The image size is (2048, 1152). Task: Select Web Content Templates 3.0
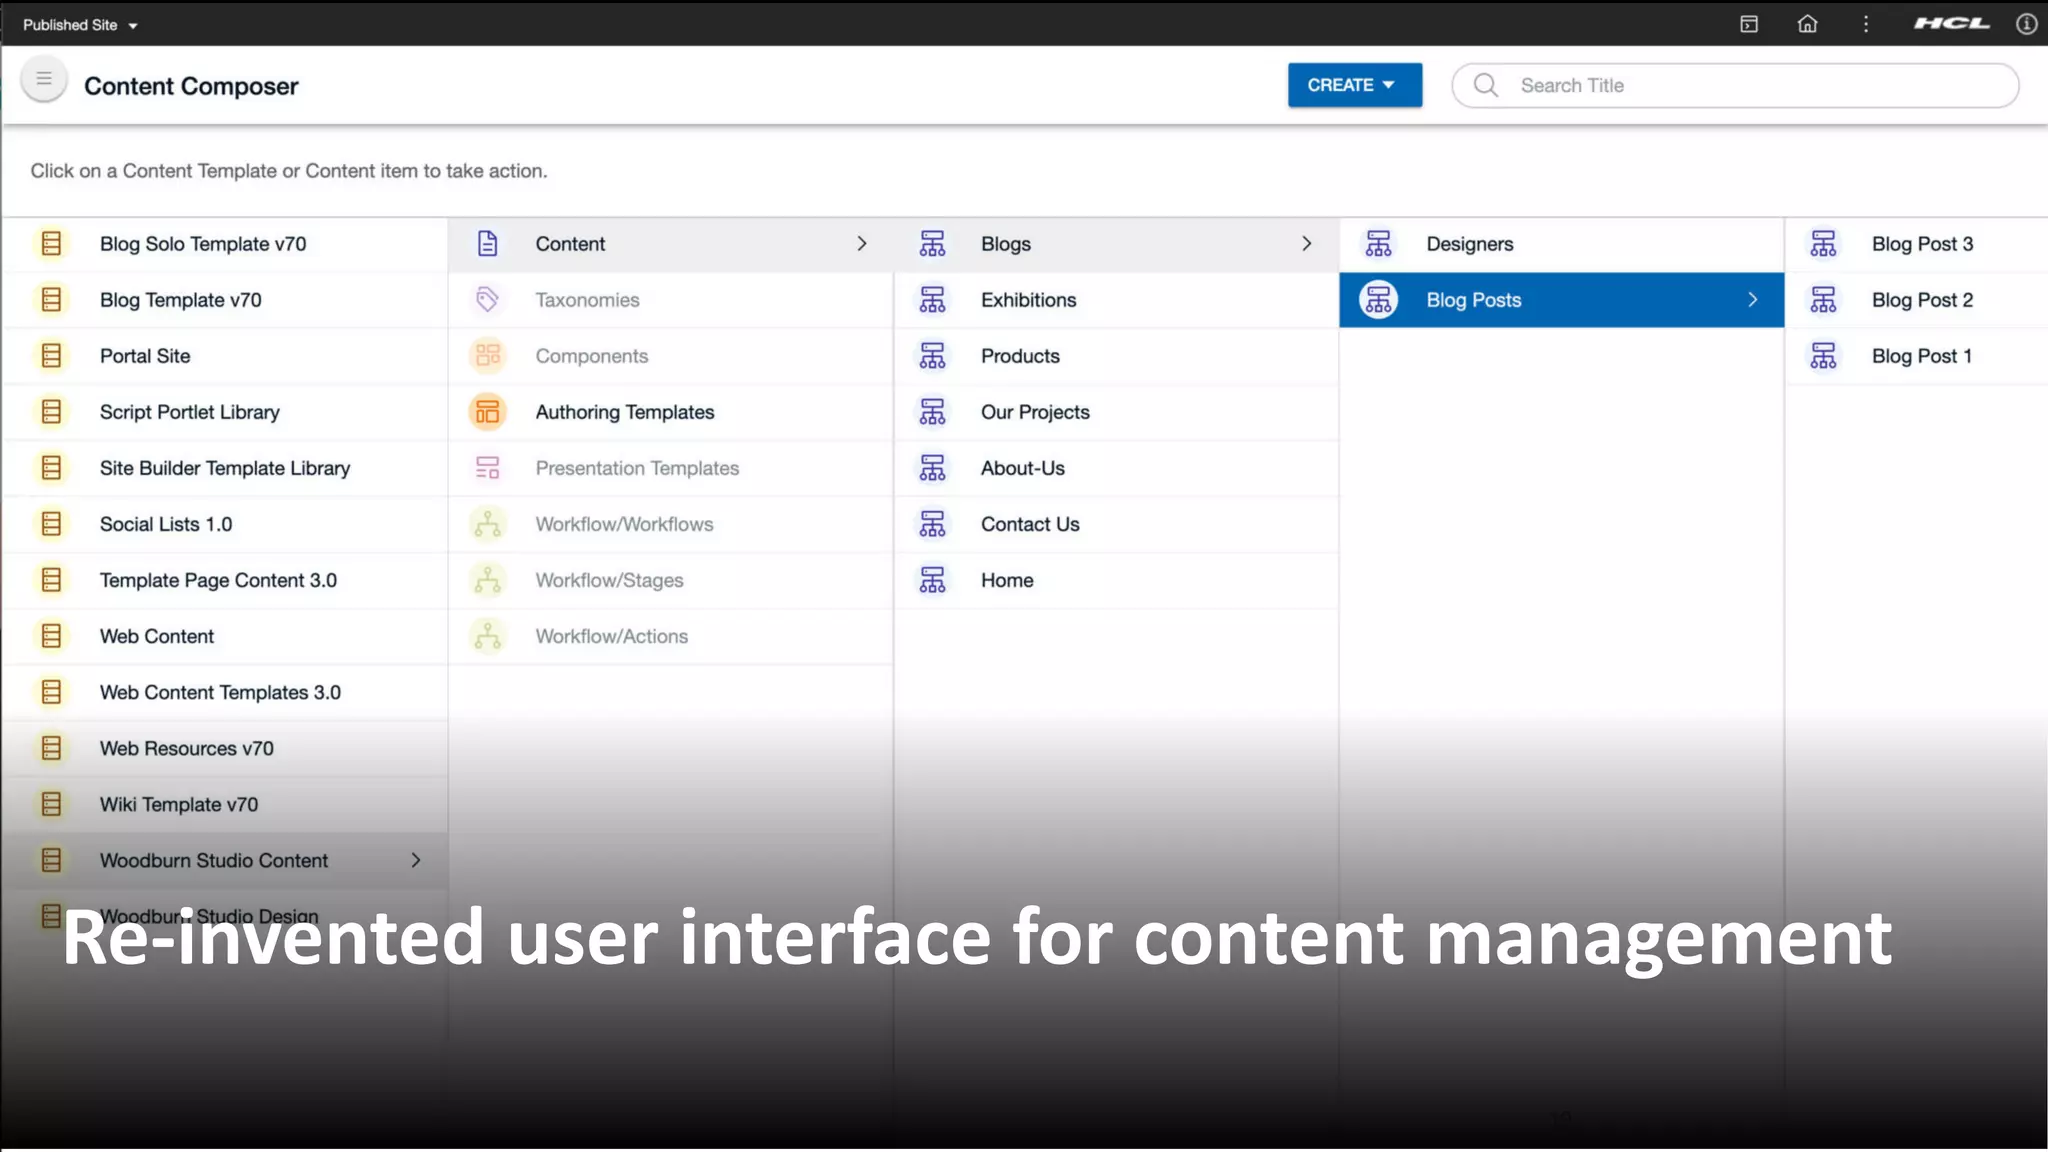[x=225, y=692]
